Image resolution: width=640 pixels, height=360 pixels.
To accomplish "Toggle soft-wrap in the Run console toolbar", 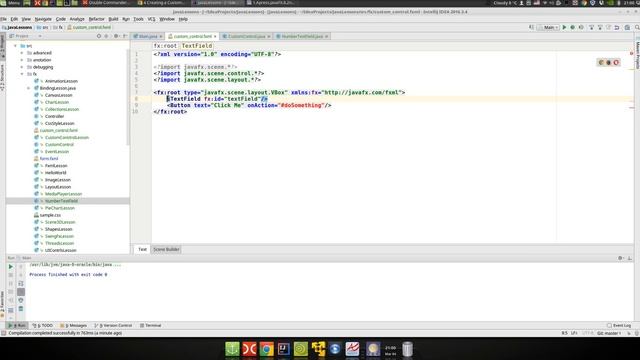I will click(21, 283).
